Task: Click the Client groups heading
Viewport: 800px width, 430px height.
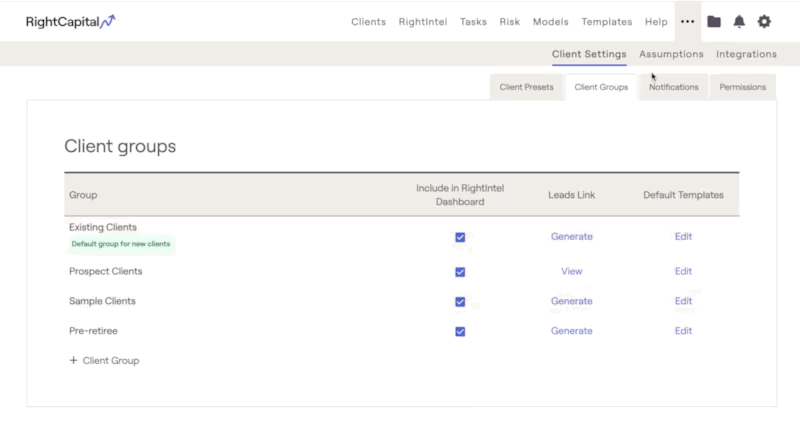Action: pyautogui.click(x=120, y=146)
